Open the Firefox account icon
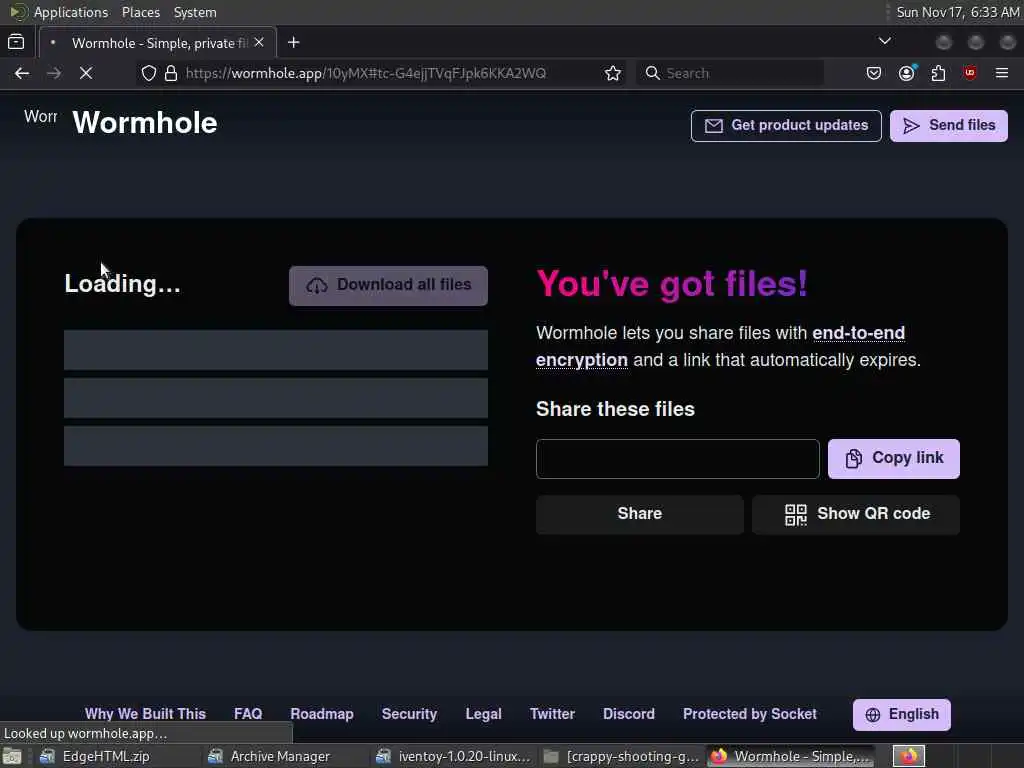 (906, 73)
